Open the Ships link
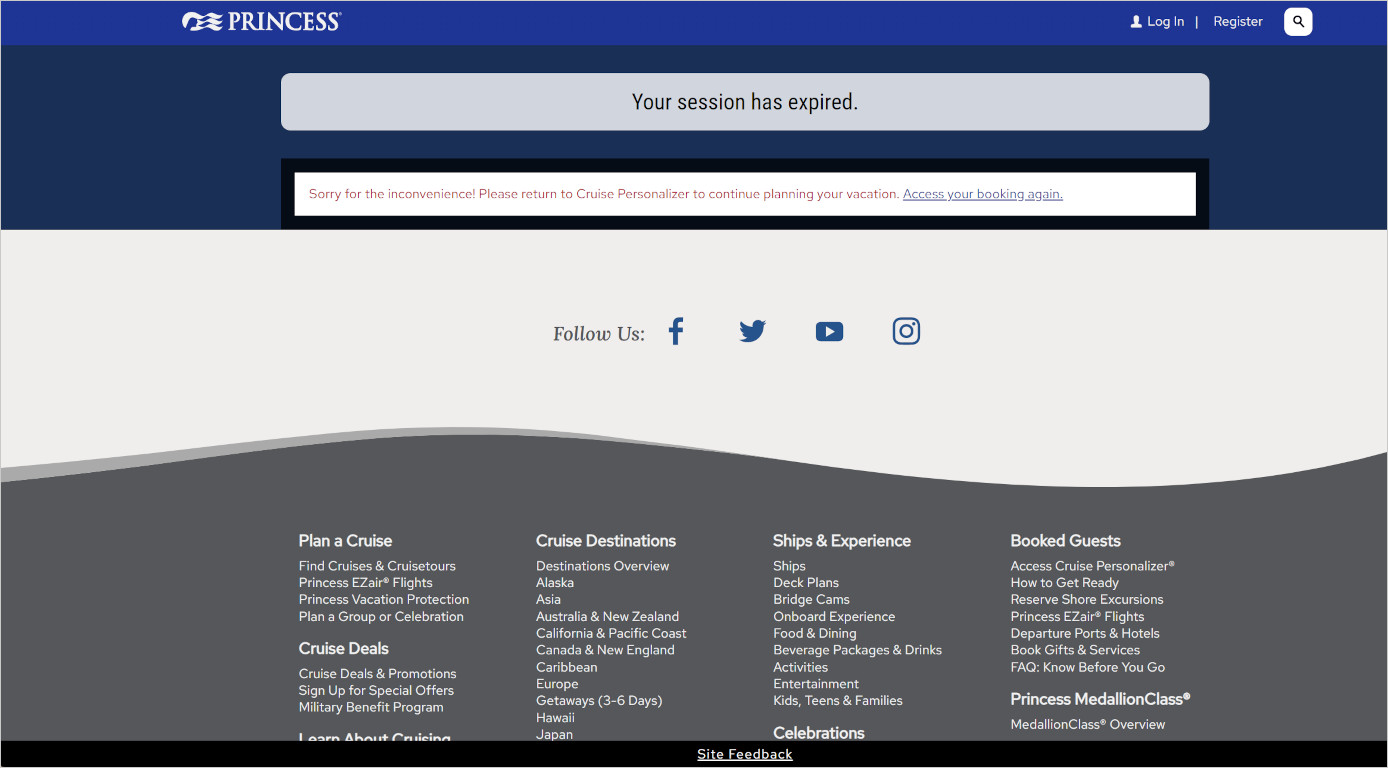Image resolution: width=1388 pixels, height=768 pixels. (x=789, y=566)
